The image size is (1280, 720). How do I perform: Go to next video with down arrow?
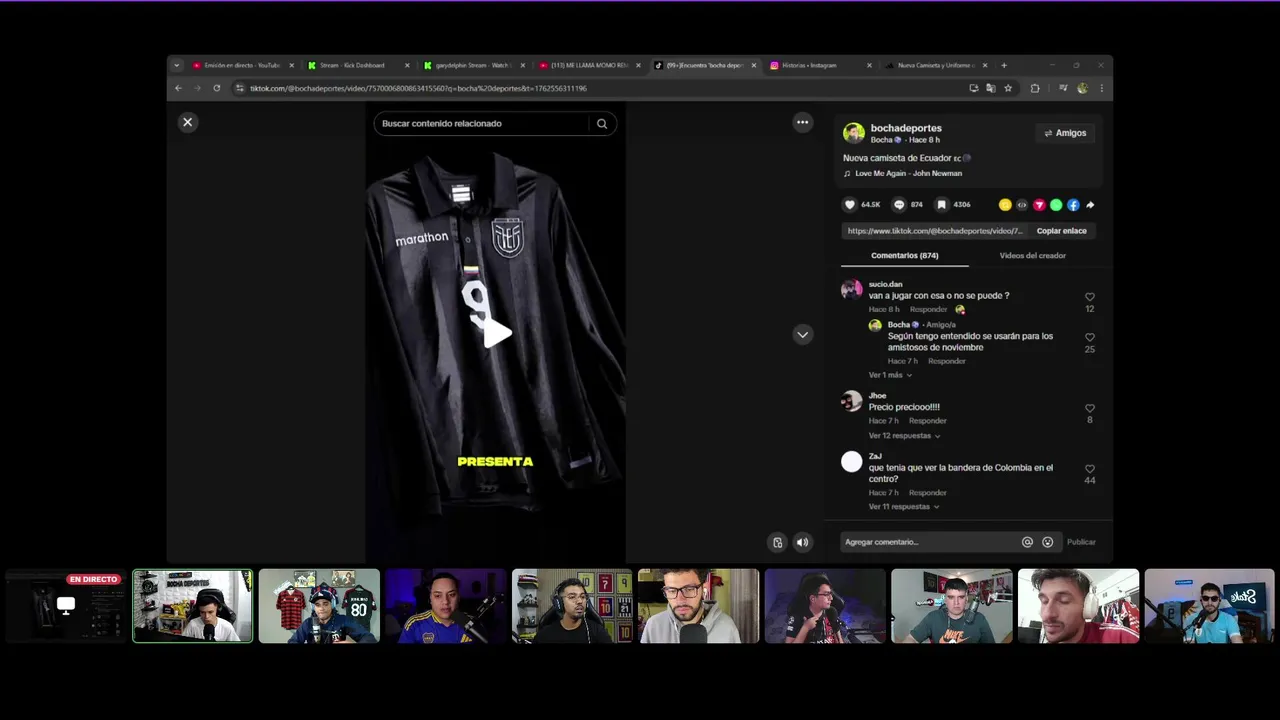(802, 335)
